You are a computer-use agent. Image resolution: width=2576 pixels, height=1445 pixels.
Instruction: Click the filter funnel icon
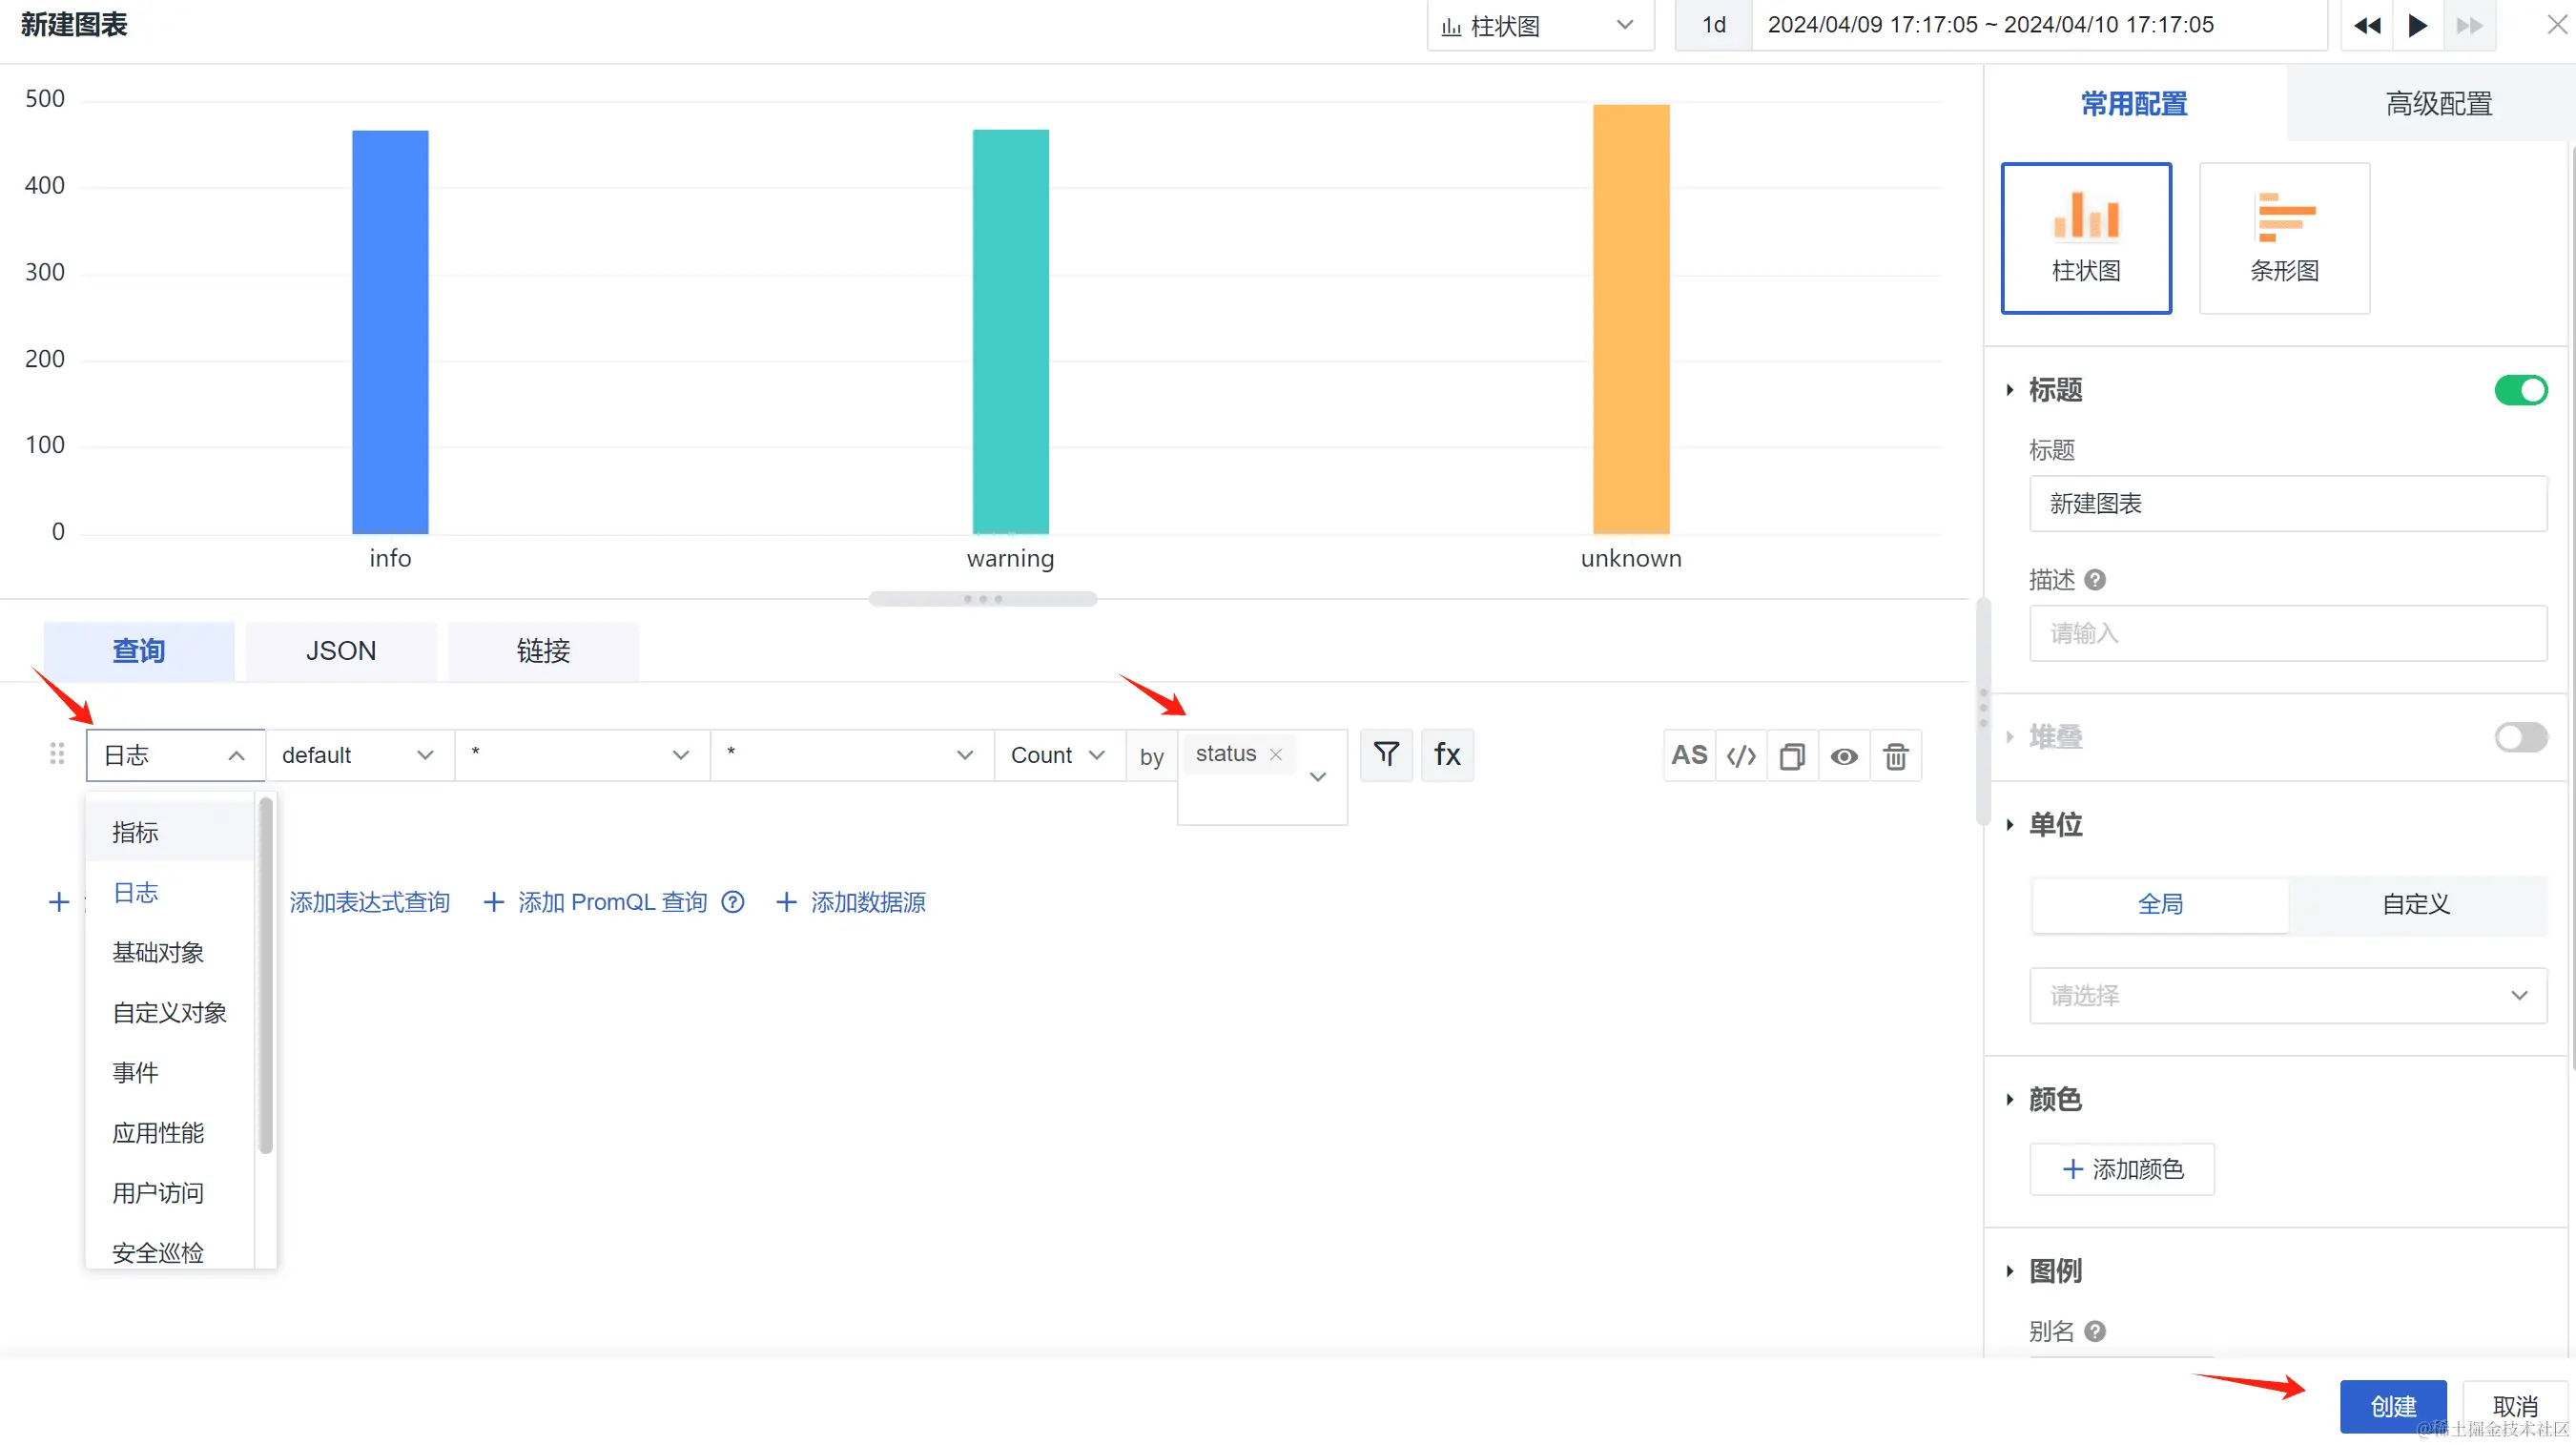pyautogui.click(x=1386, y=754)
